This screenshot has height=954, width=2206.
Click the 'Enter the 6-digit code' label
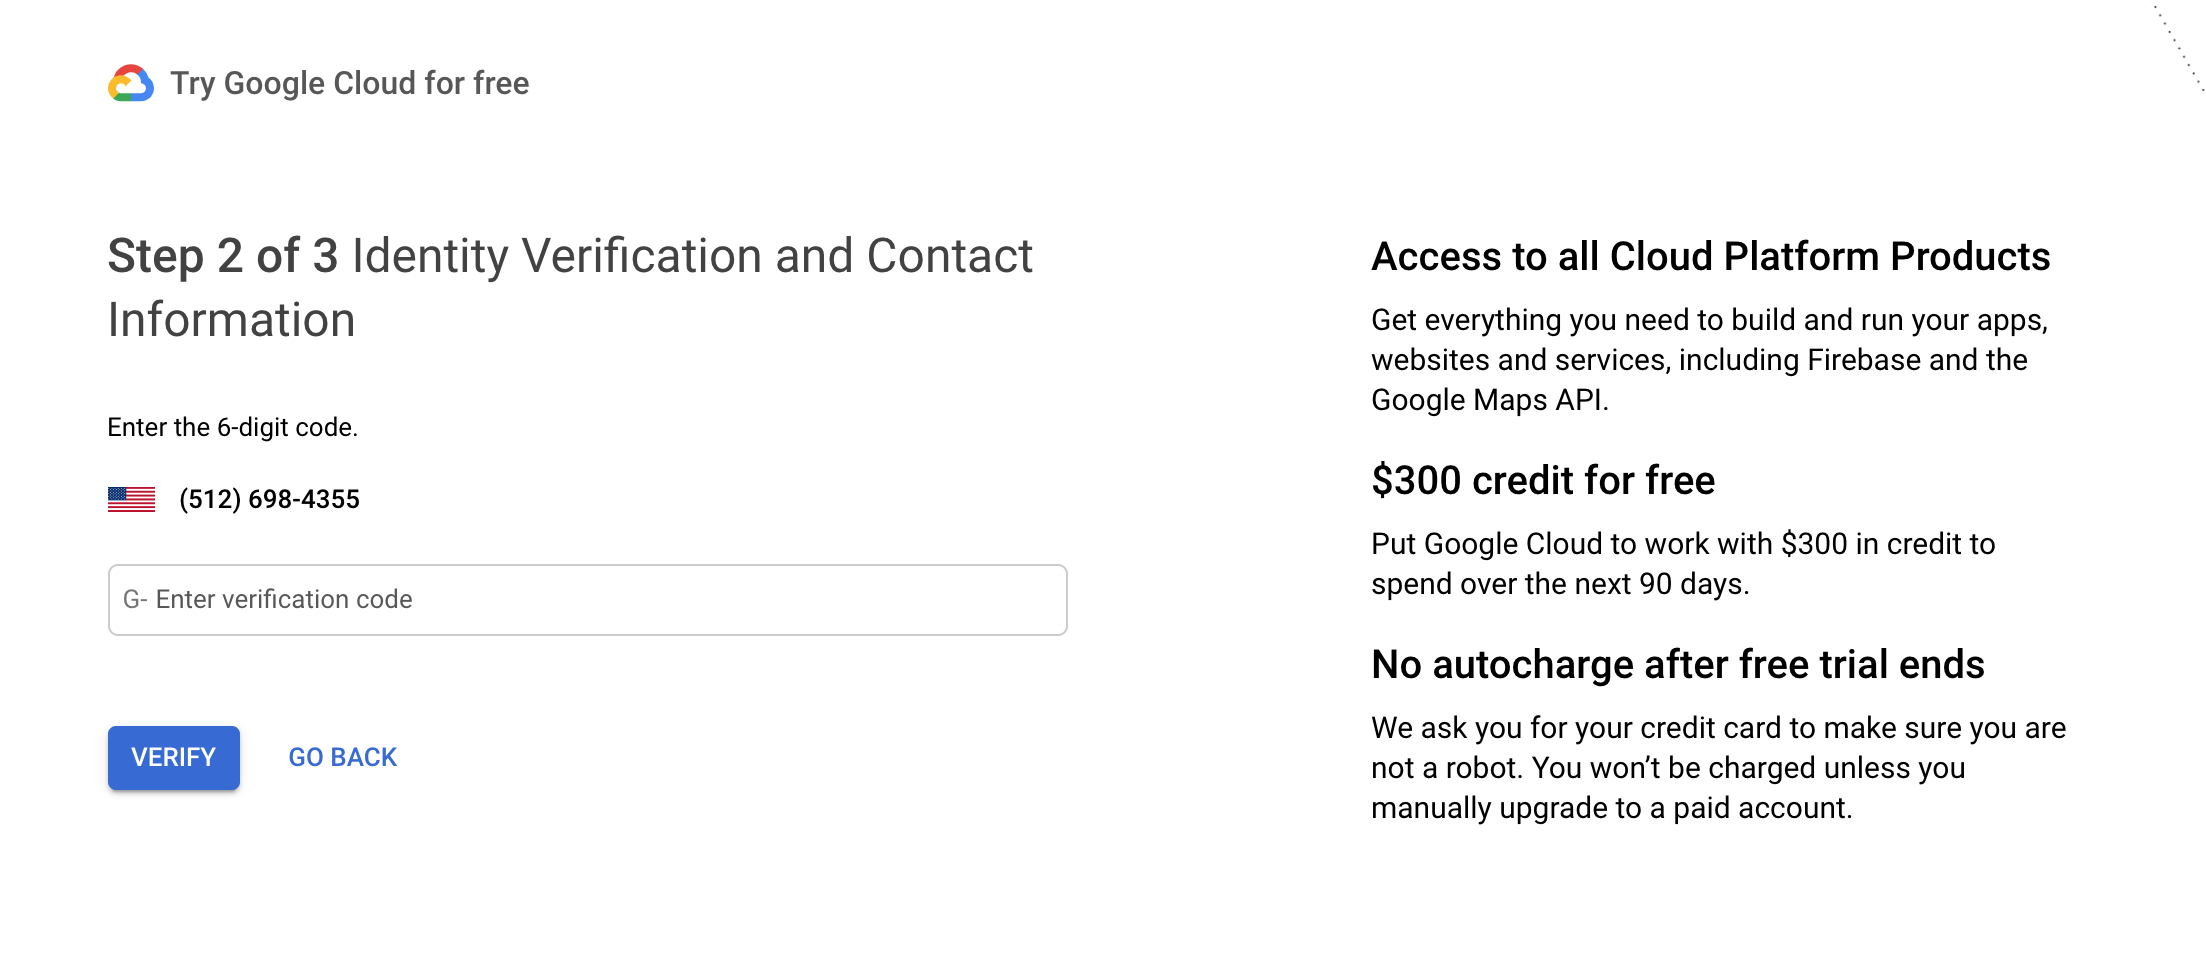233,427
